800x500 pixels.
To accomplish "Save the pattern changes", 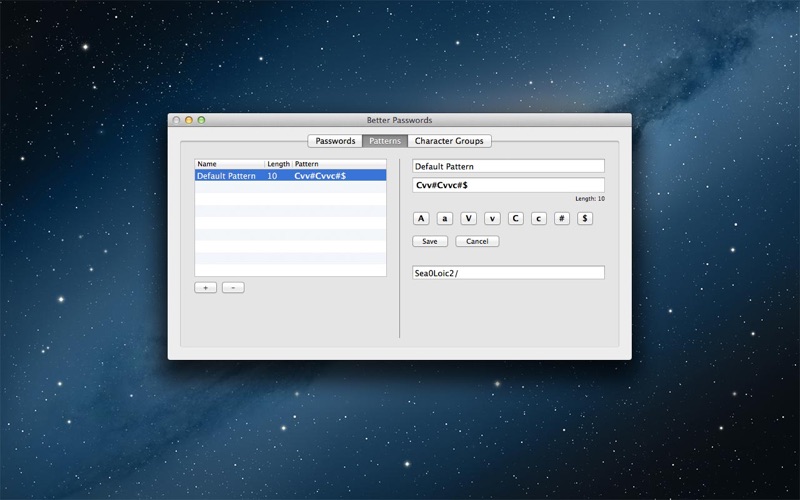I will click(x=430, y=241).
